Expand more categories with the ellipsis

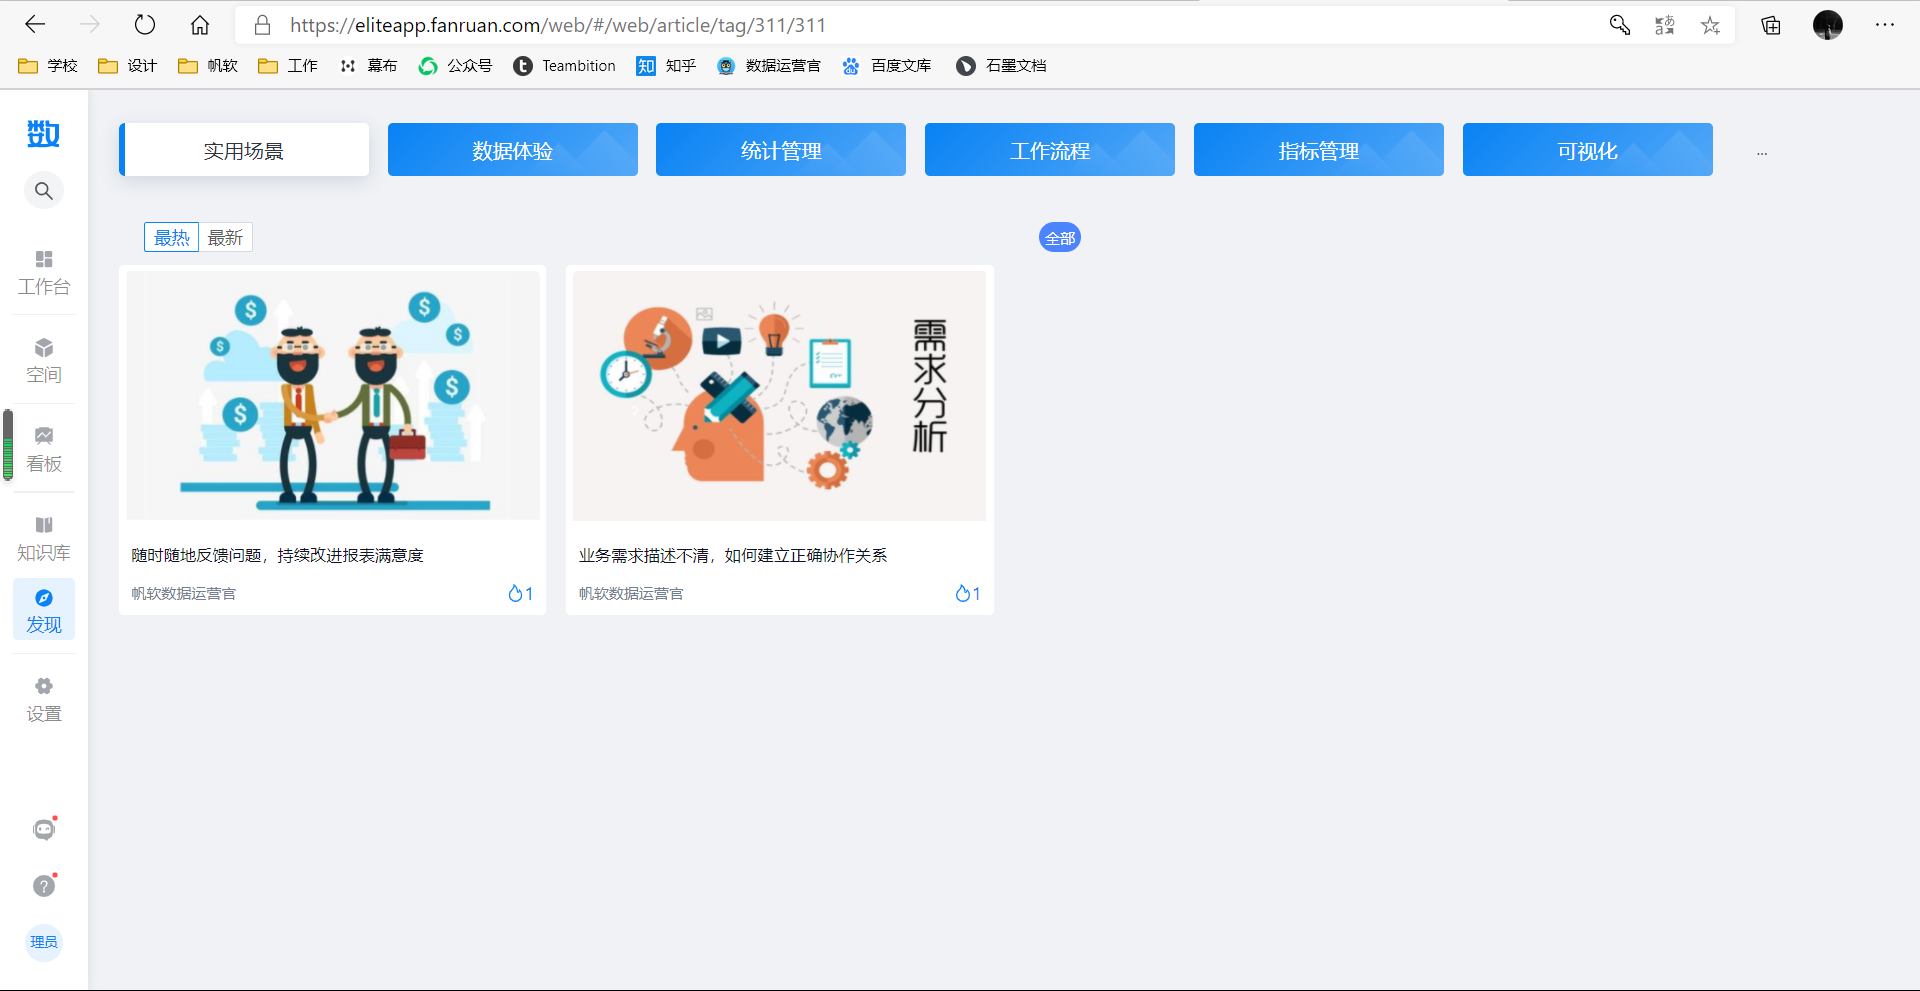coord(1762,153)
